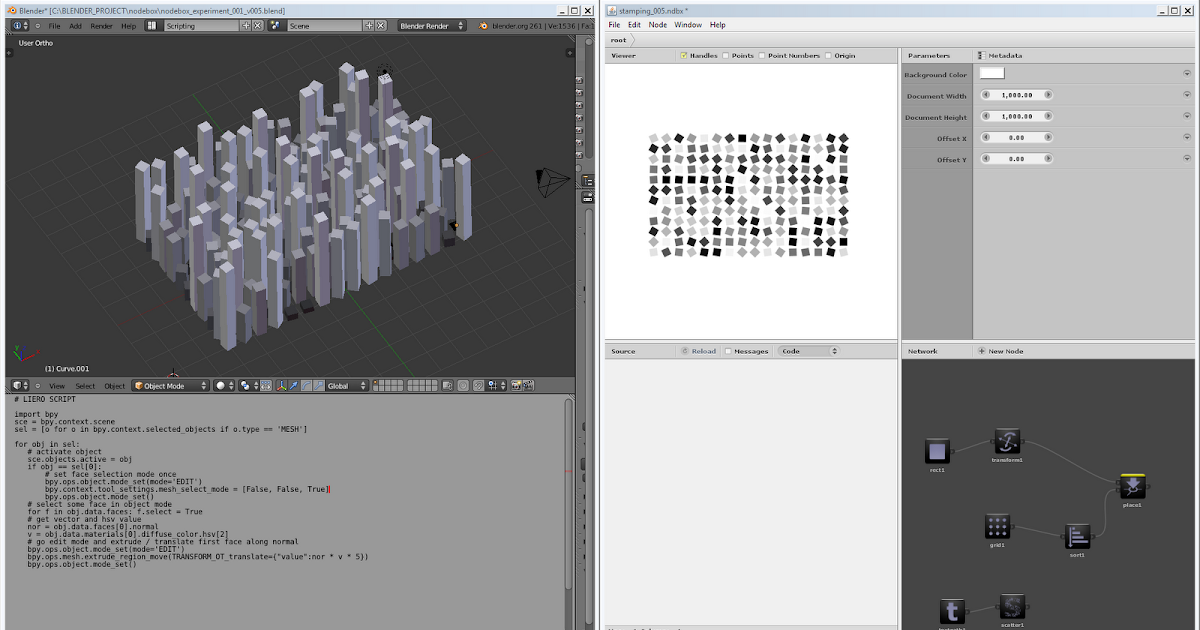Select the place1 node
1200x630 pixels.
point(1131,487)
